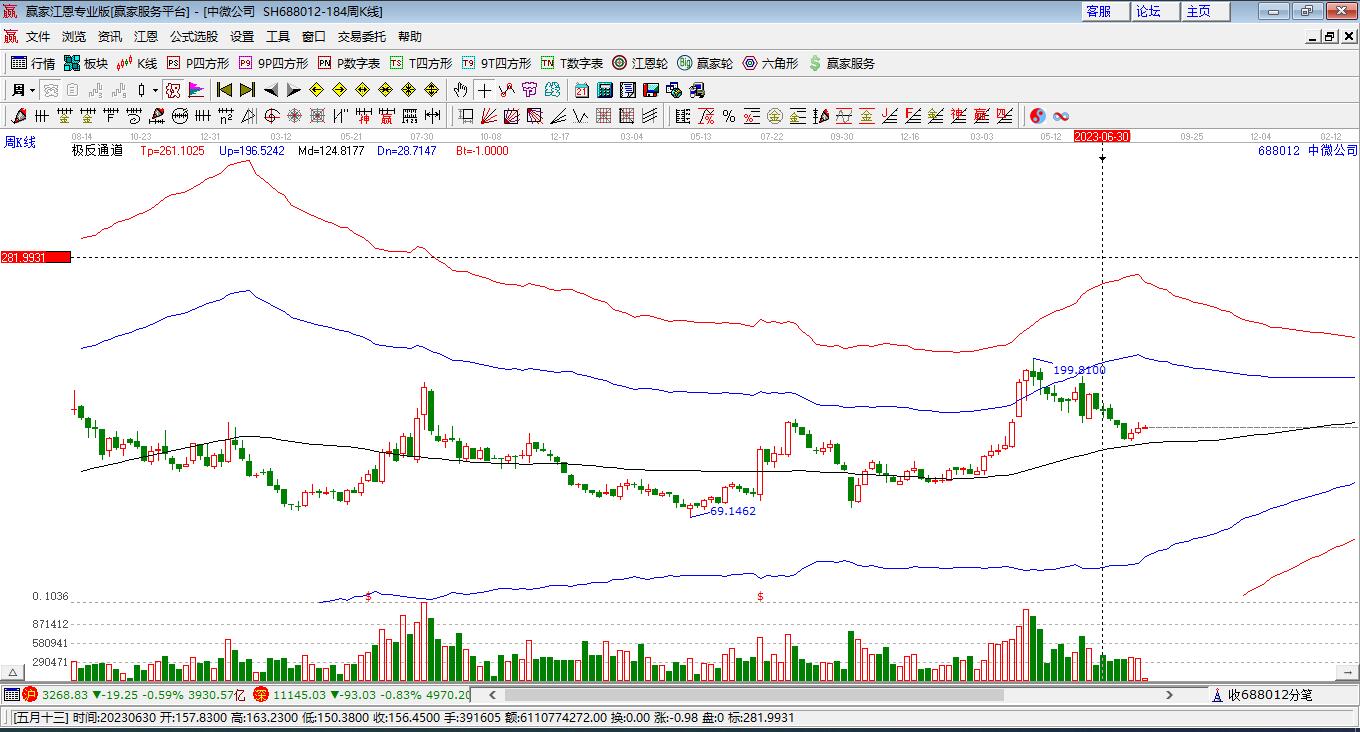Screen dimensions: 1360x732
Task: Open the T数字表 number table
Action: tap(572, 63)
